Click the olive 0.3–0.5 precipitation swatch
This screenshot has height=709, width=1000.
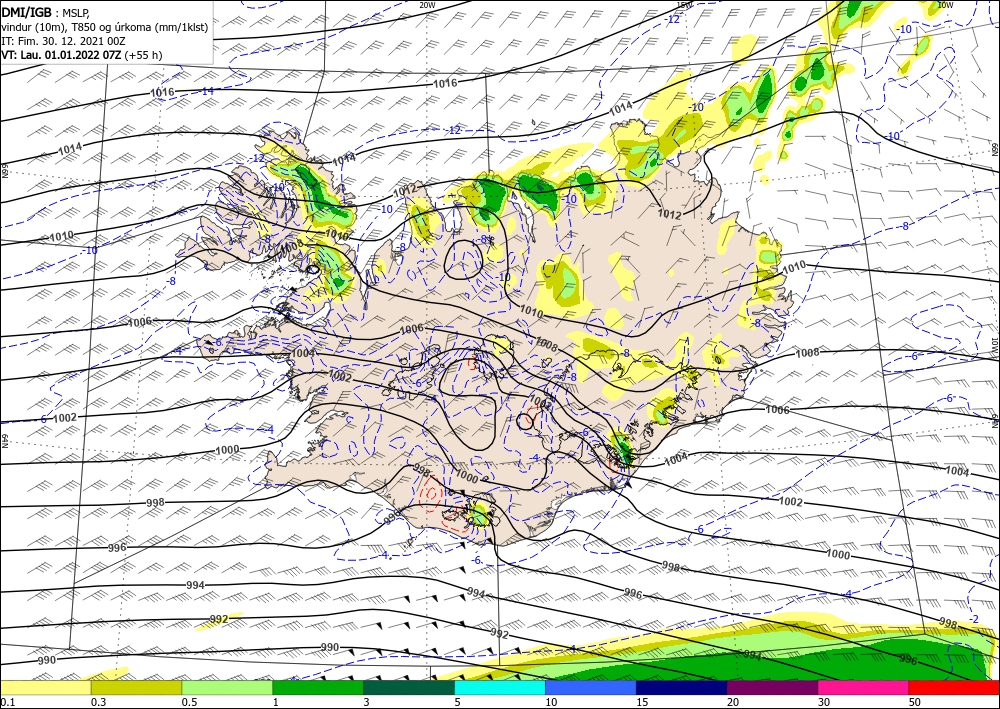tap(136, 688)
